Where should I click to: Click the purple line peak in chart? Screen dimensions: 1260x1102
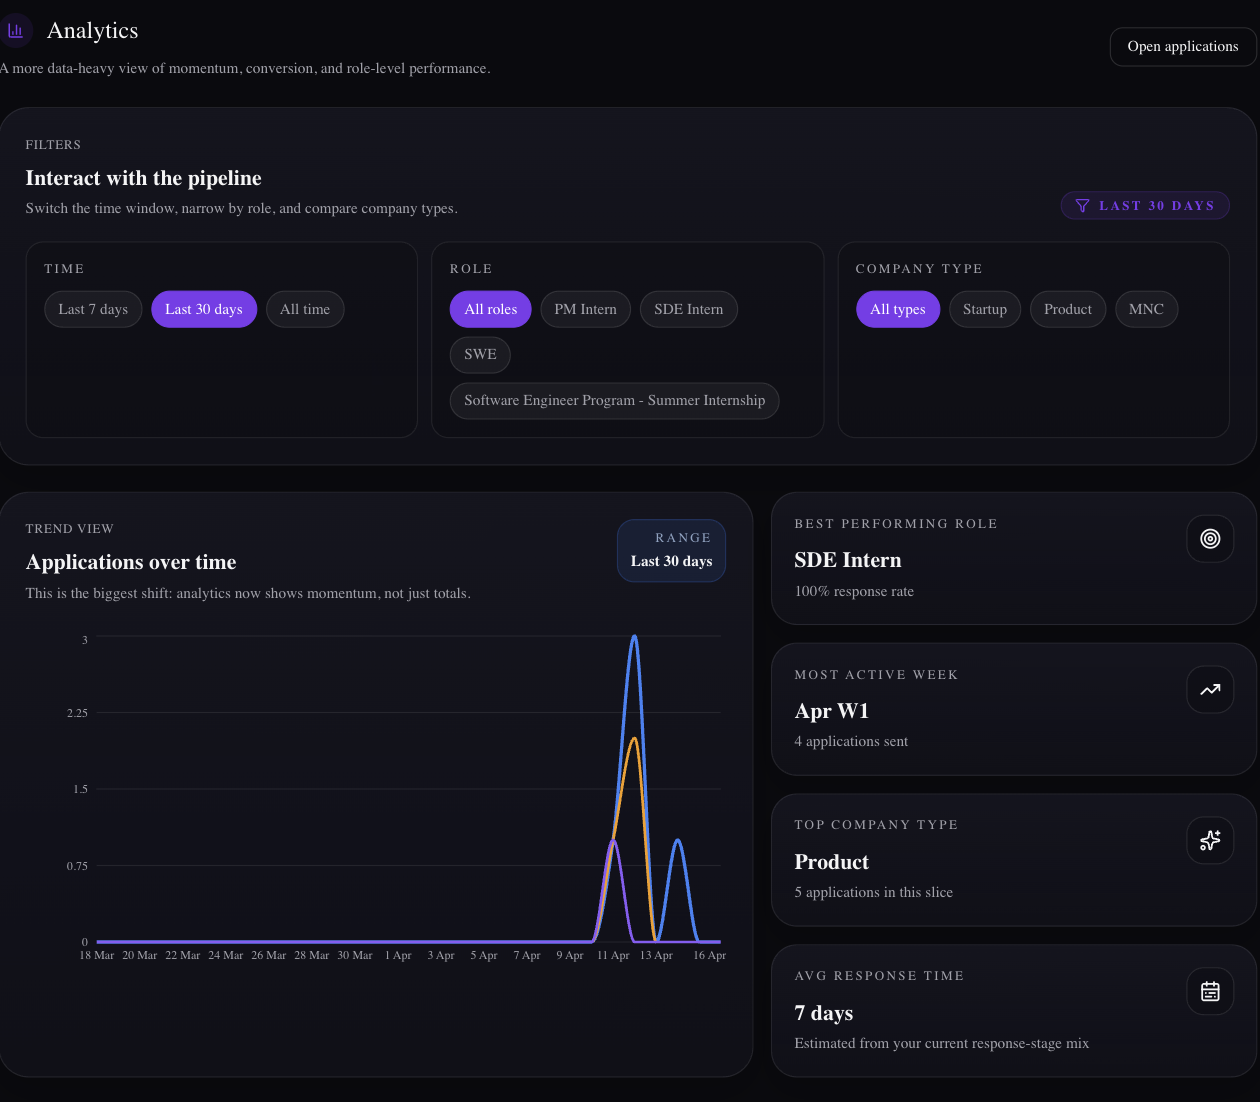point(613,842)
